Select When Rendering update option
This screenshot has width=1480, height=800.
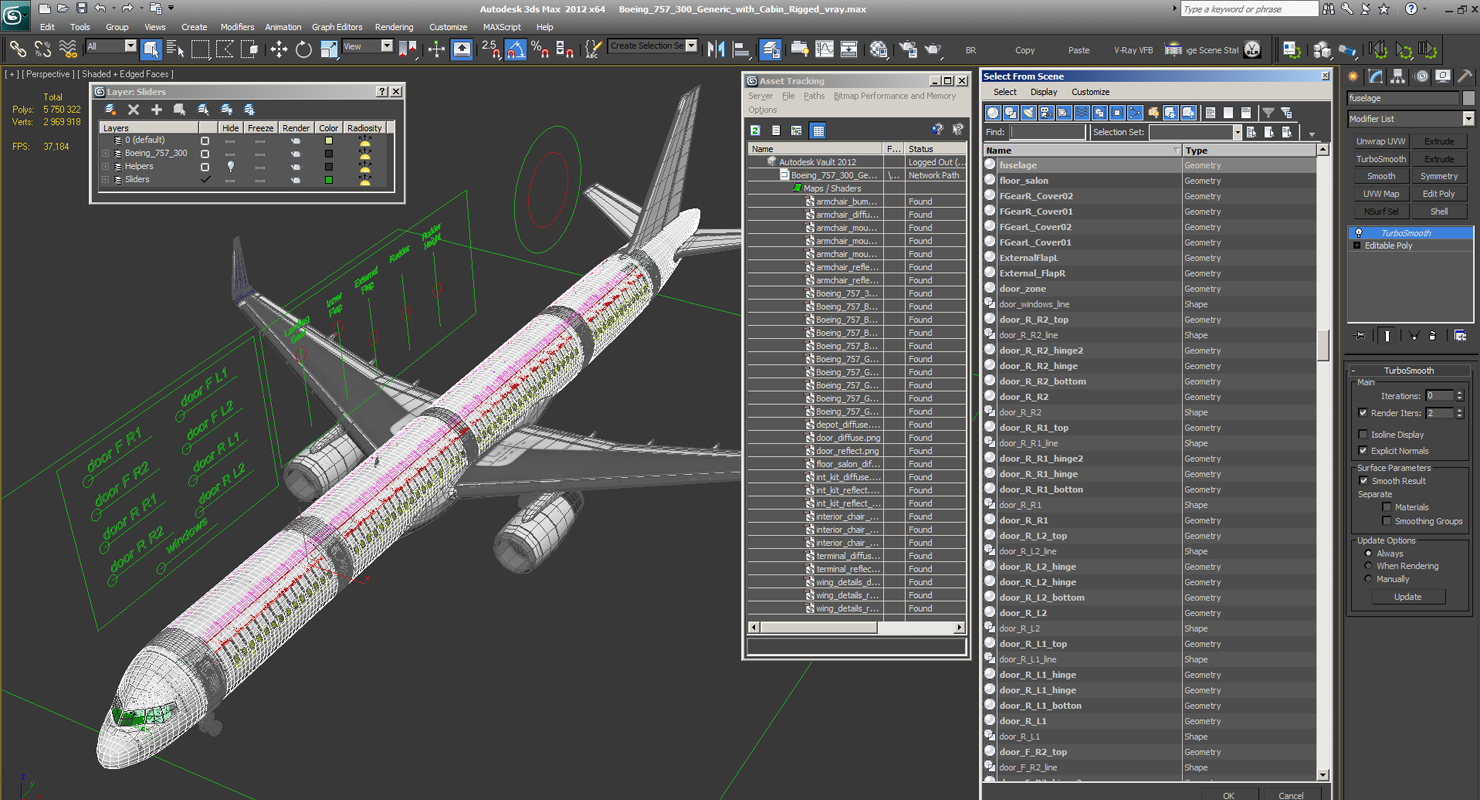click(x=1368, y=566)
